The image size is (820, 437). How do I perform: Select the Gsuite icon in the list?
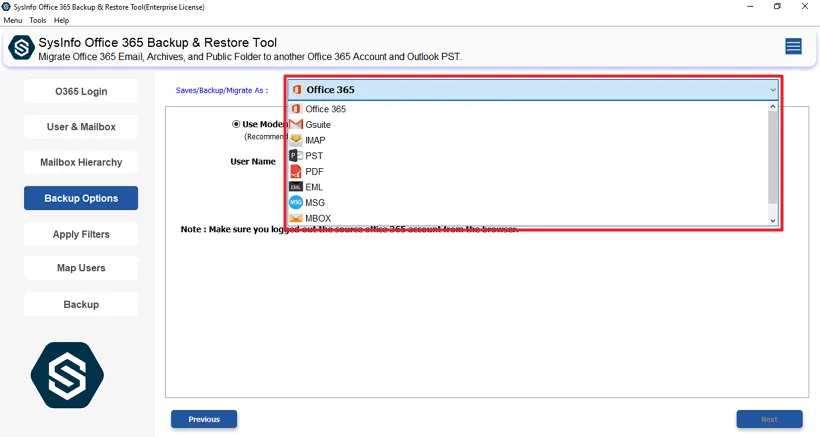point(296,124)
